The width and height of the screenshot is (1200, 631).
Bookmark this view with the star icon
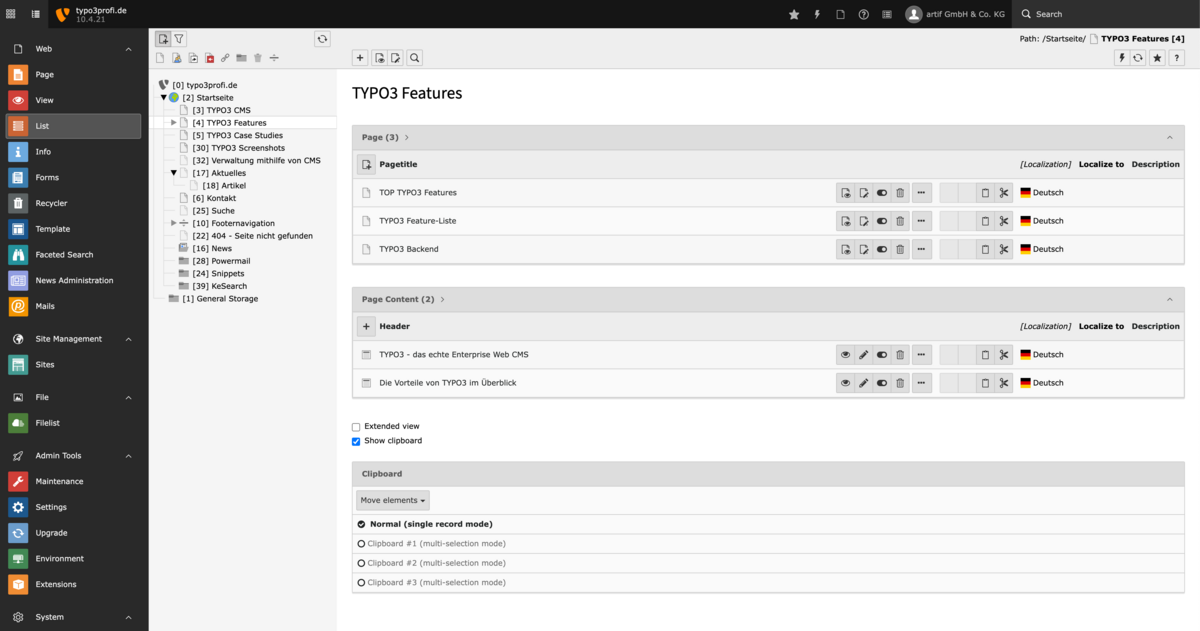click(x=1156, y=58)
